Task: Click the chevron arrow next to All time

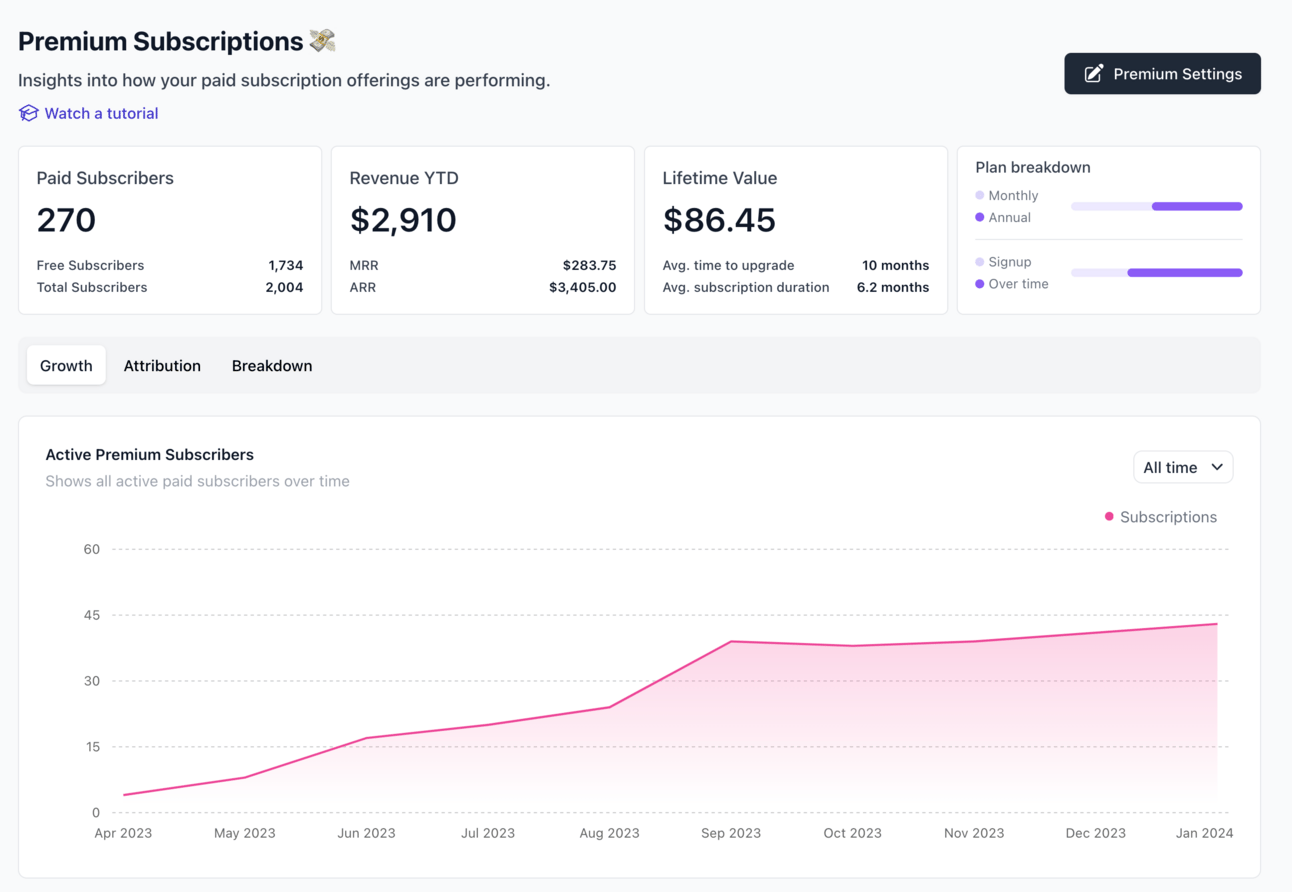Action: pos(1217,467)
